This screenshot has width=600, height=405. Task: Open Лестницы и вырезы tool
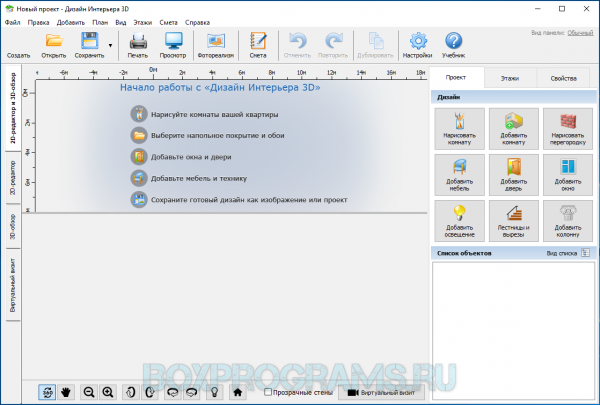pyautogui.click(x=514, y=221)
